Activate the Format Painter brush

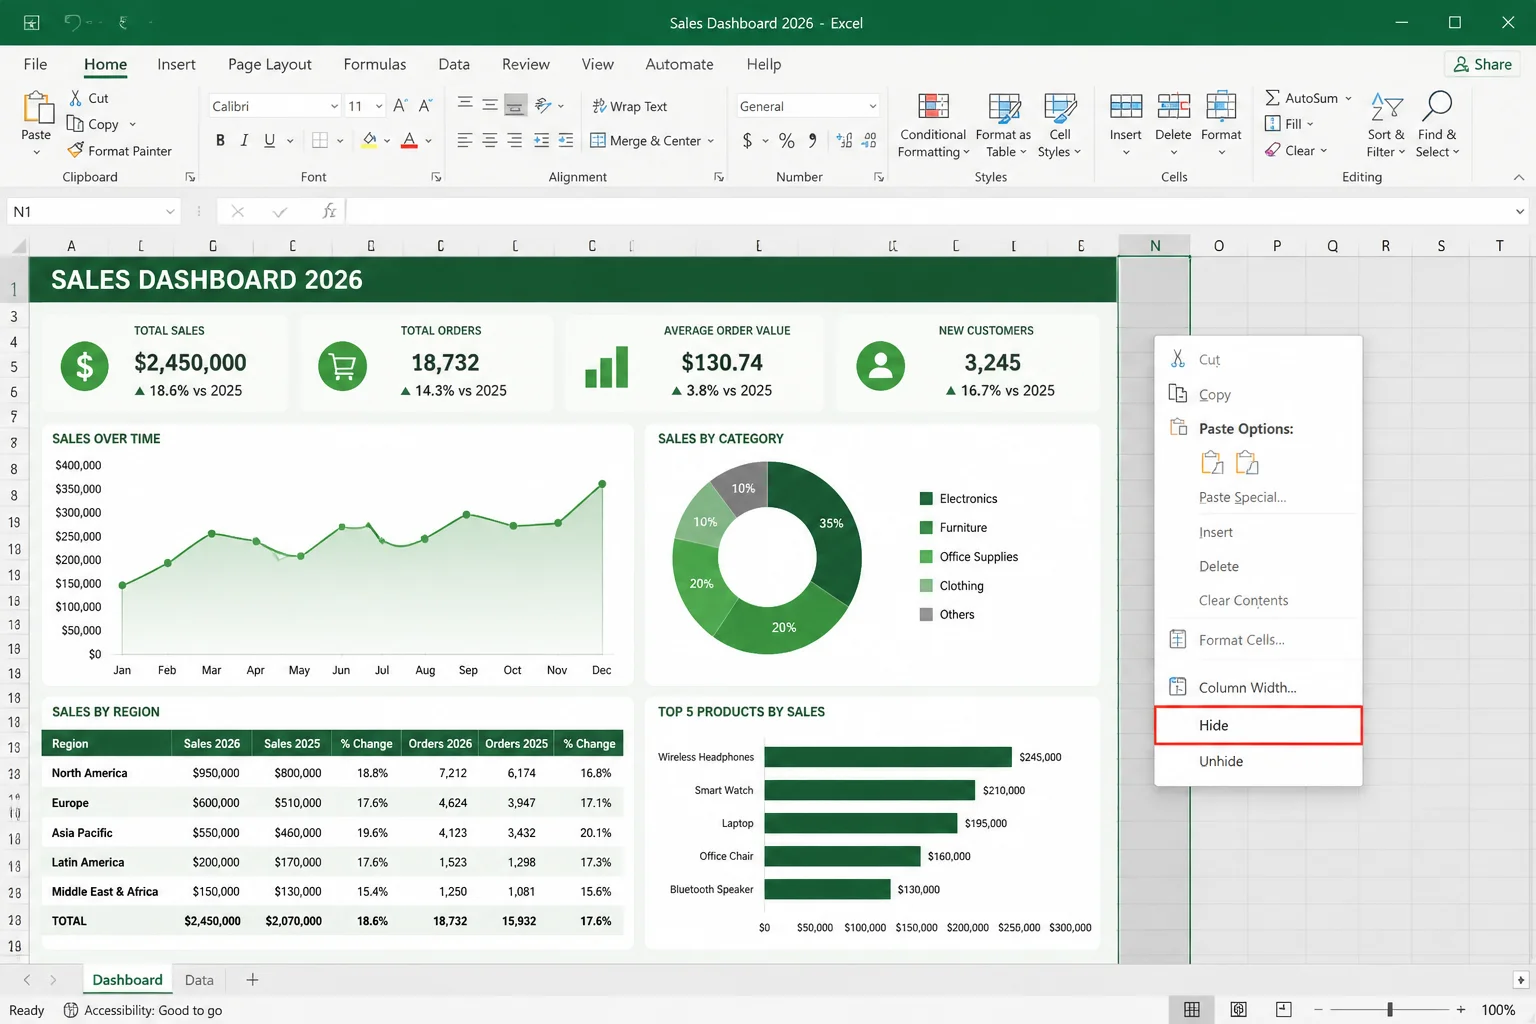click(76, 150)
